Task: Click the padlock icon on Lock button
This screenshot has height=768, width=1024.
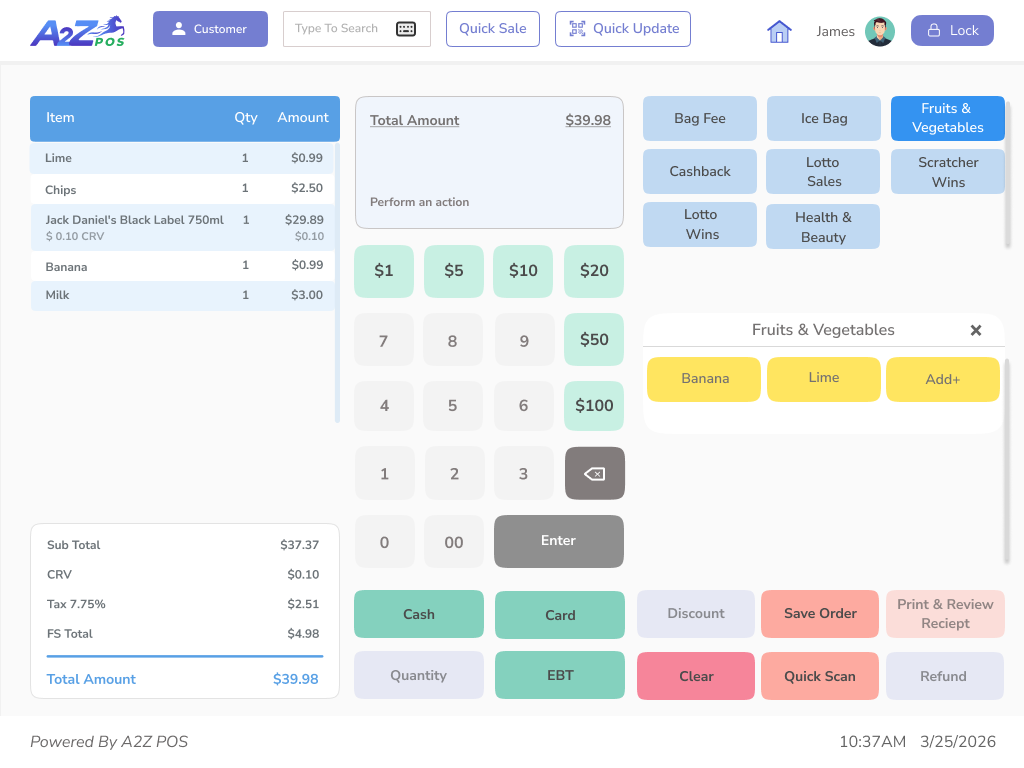Action: tap(936, 30)
